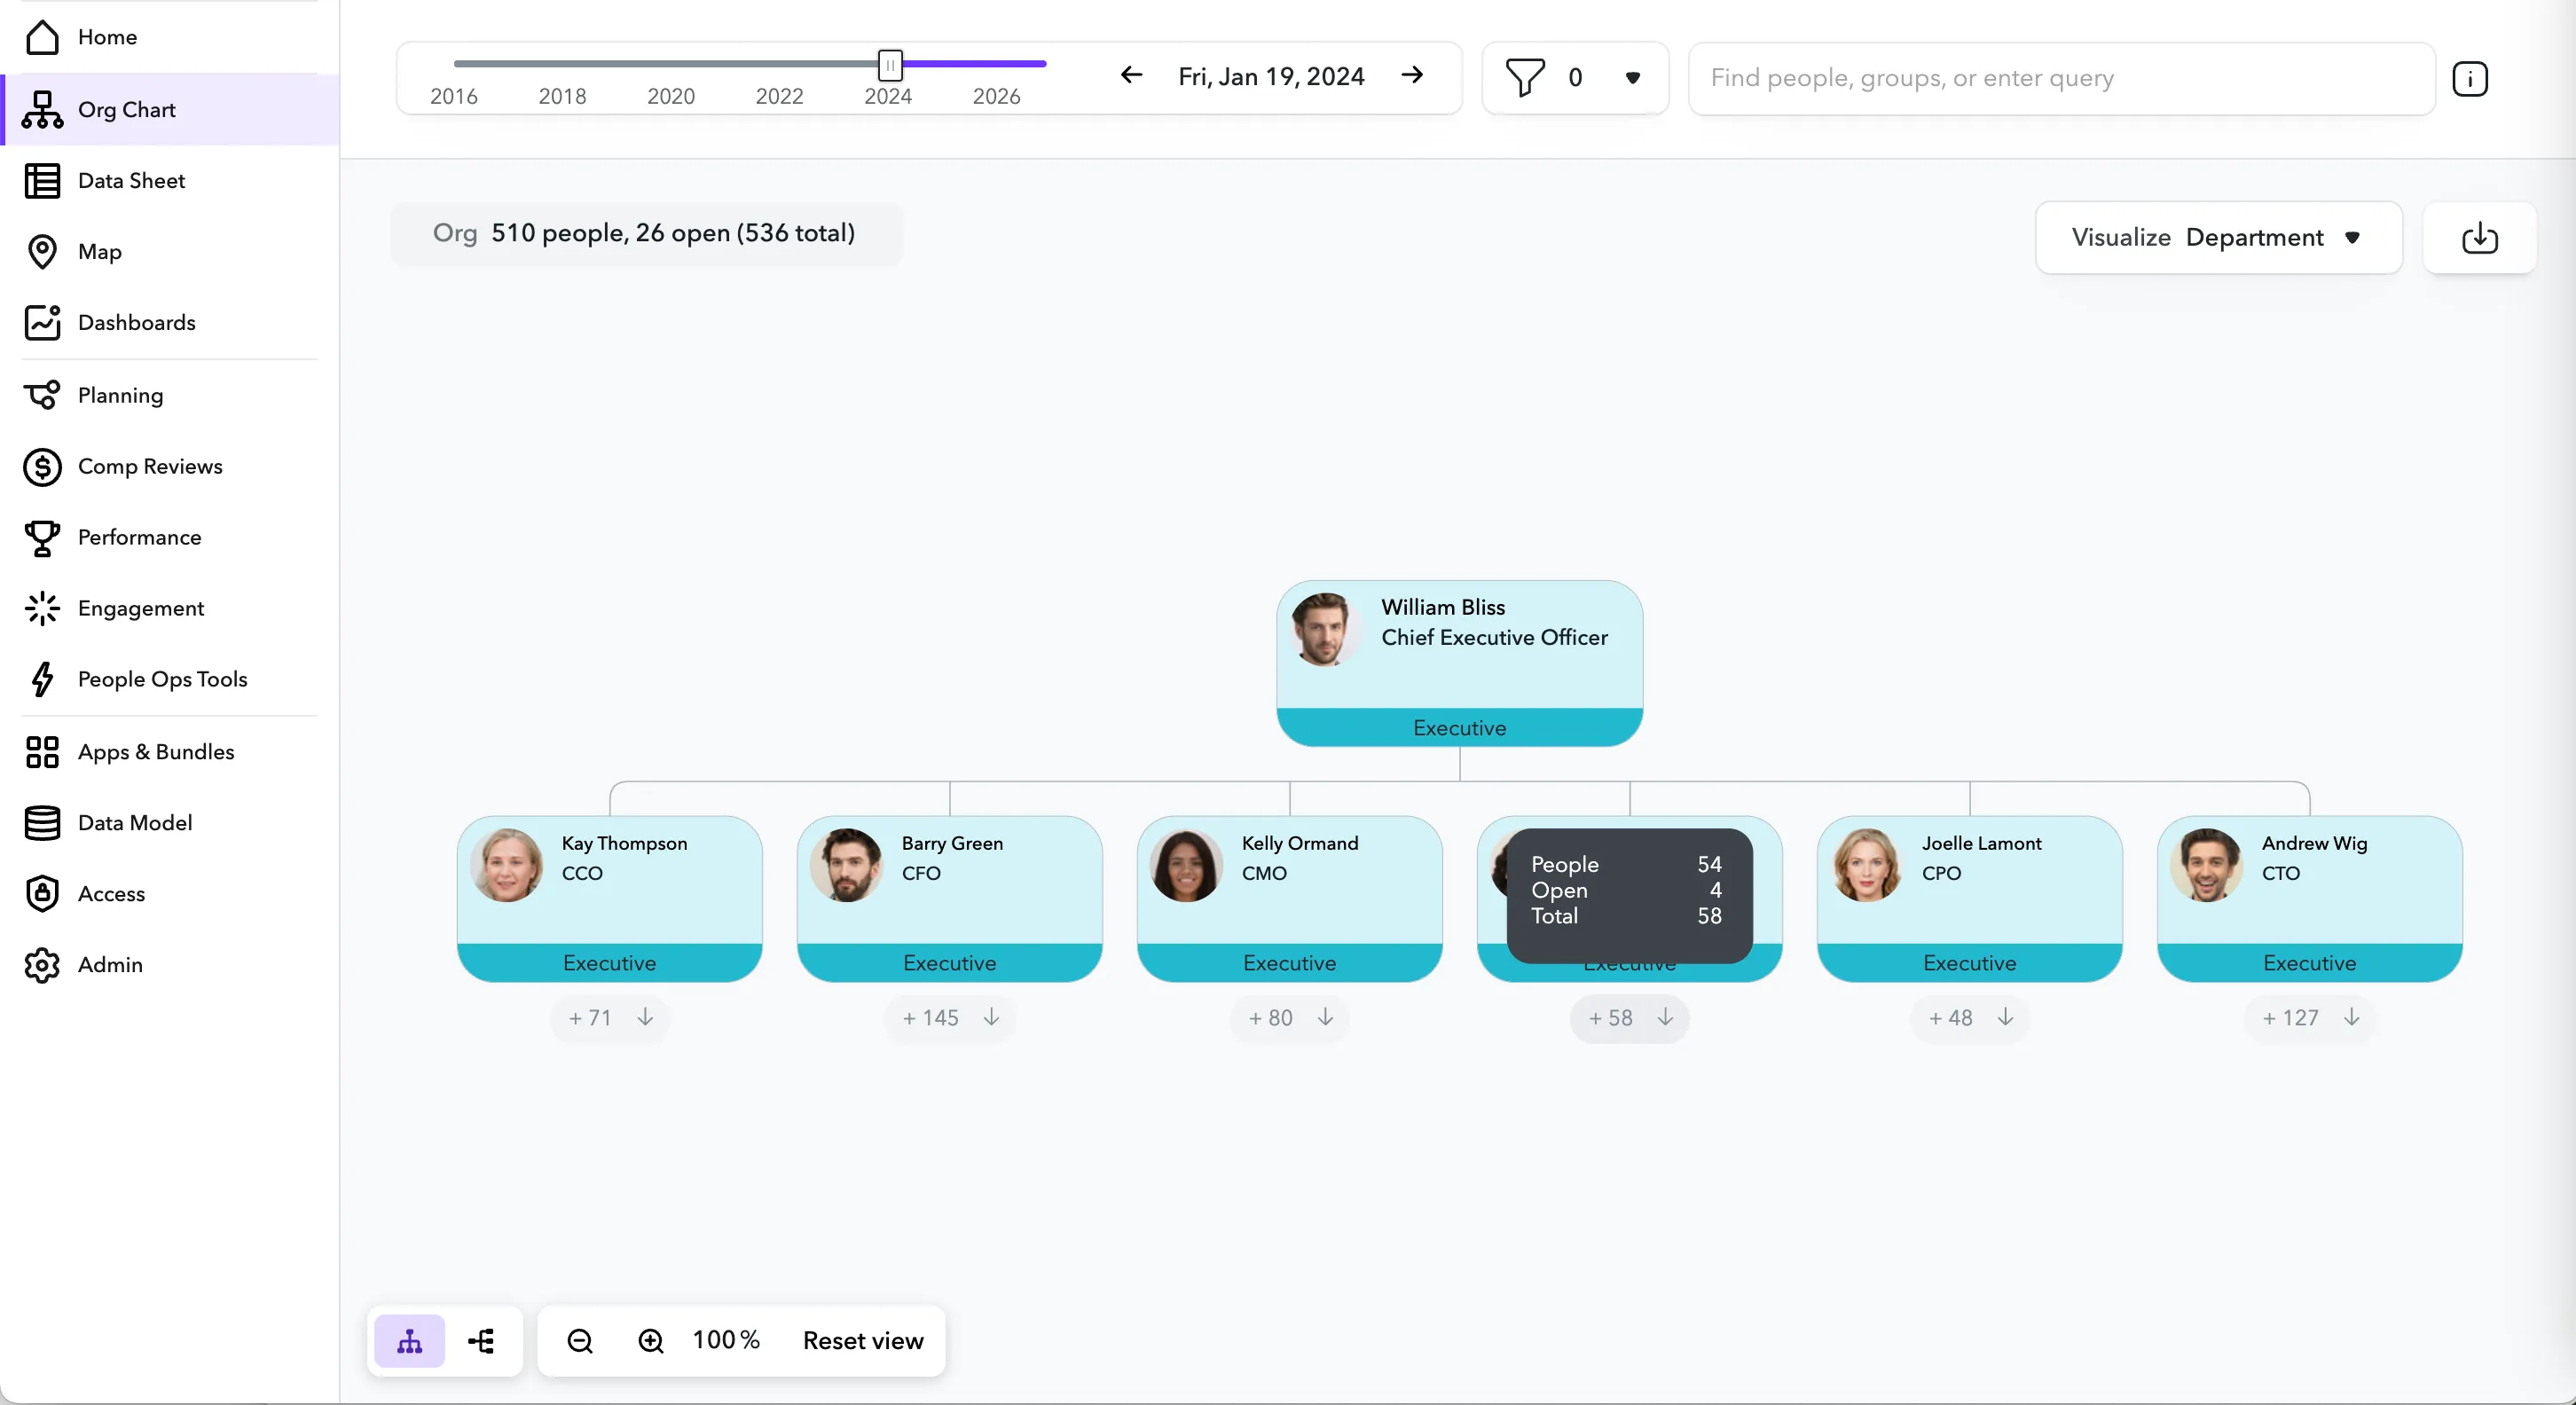Viewport: 2576px width, 1405px height.
Task: Switch to vertical tree layout
Action: 410,1341
